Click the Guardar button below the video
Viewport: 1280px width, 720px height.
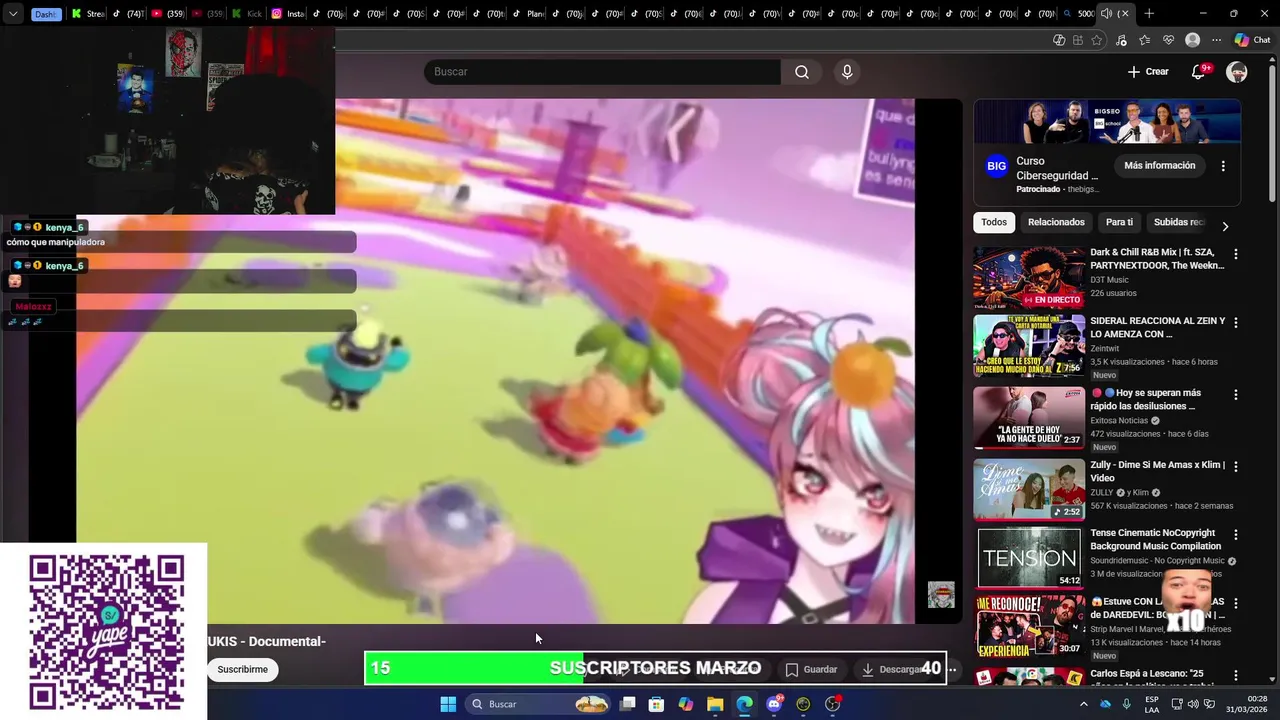(x=811, y=669)
